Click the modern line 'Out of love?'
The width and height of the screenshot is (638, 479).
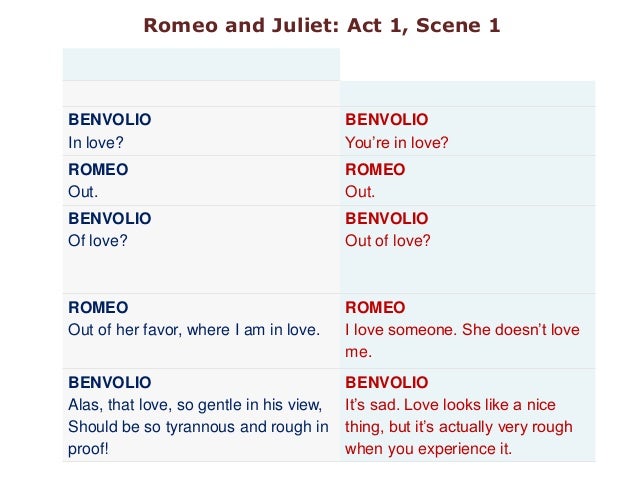coord(388,240)
